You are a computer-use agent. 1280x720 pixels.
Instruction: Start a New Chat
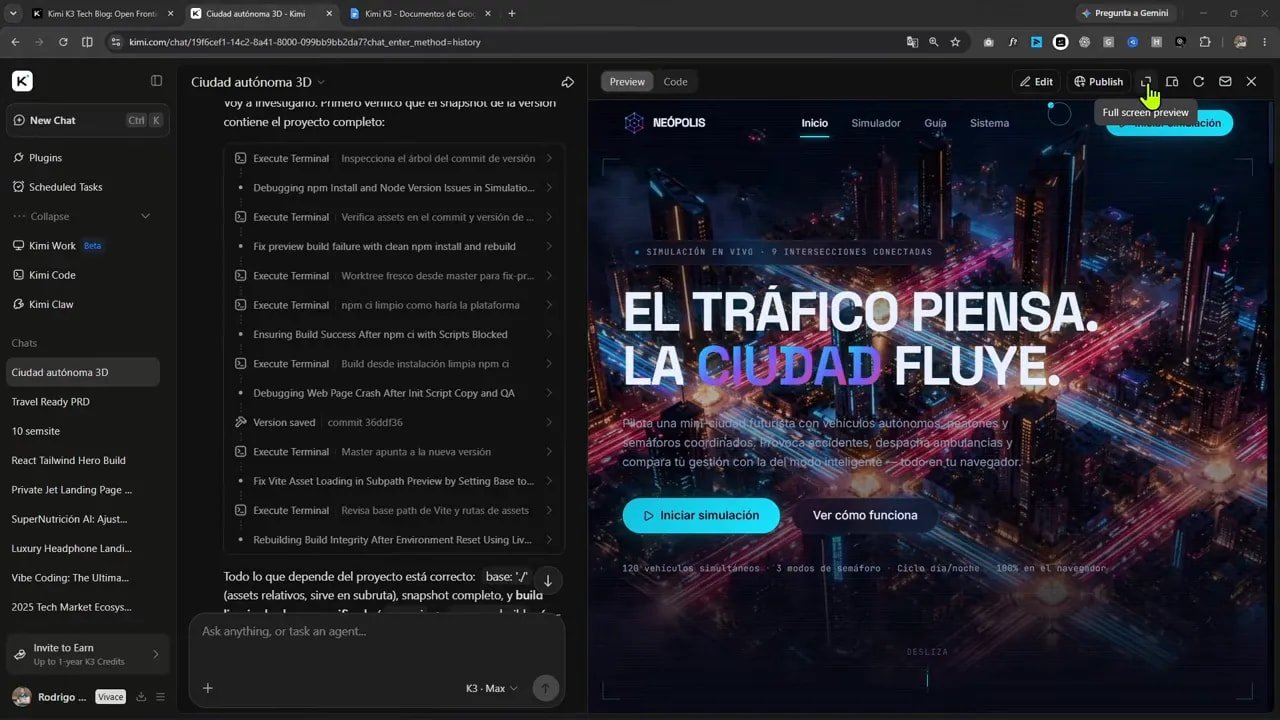(88, 120)
